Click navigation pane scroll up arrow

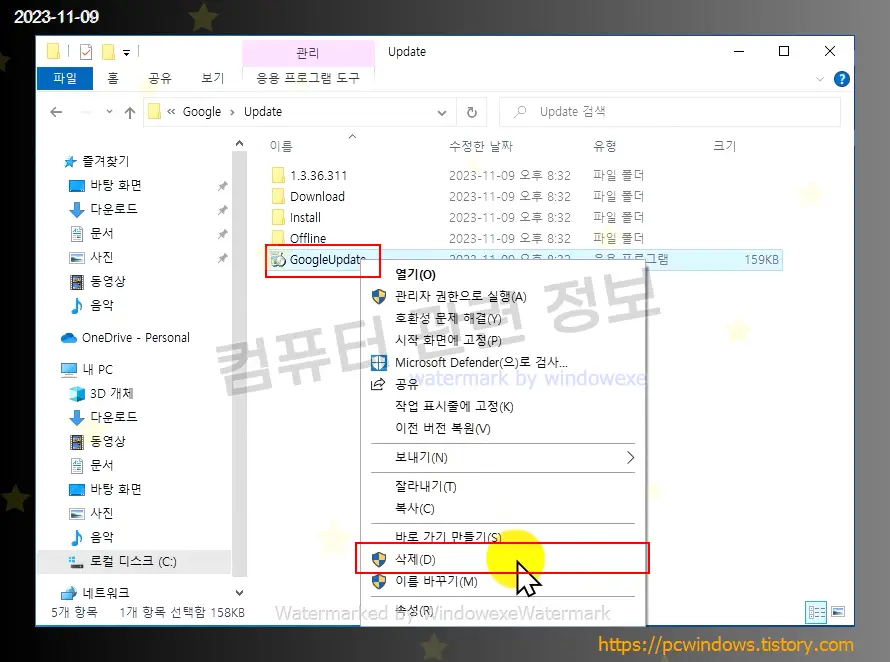[240, 144]
